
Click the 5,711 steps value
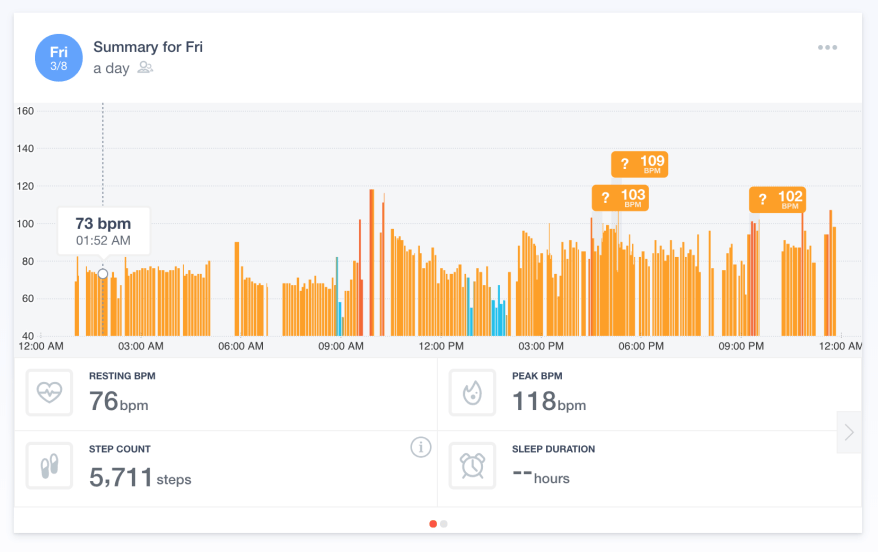[140, 477]
